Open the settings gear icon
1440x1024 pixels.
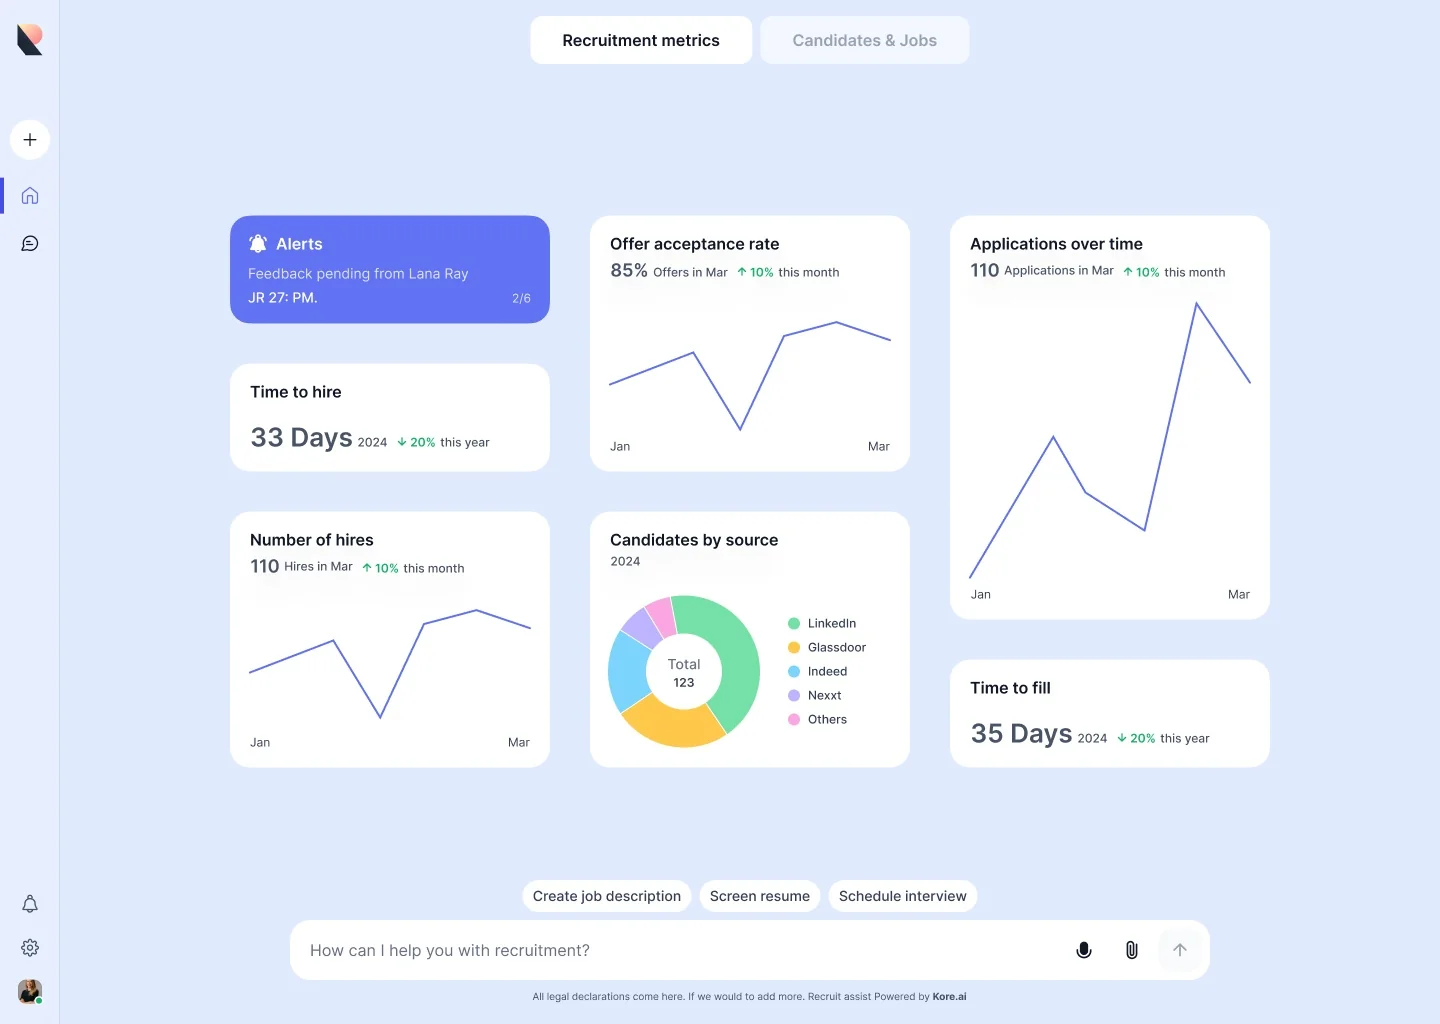pos(29,947)
